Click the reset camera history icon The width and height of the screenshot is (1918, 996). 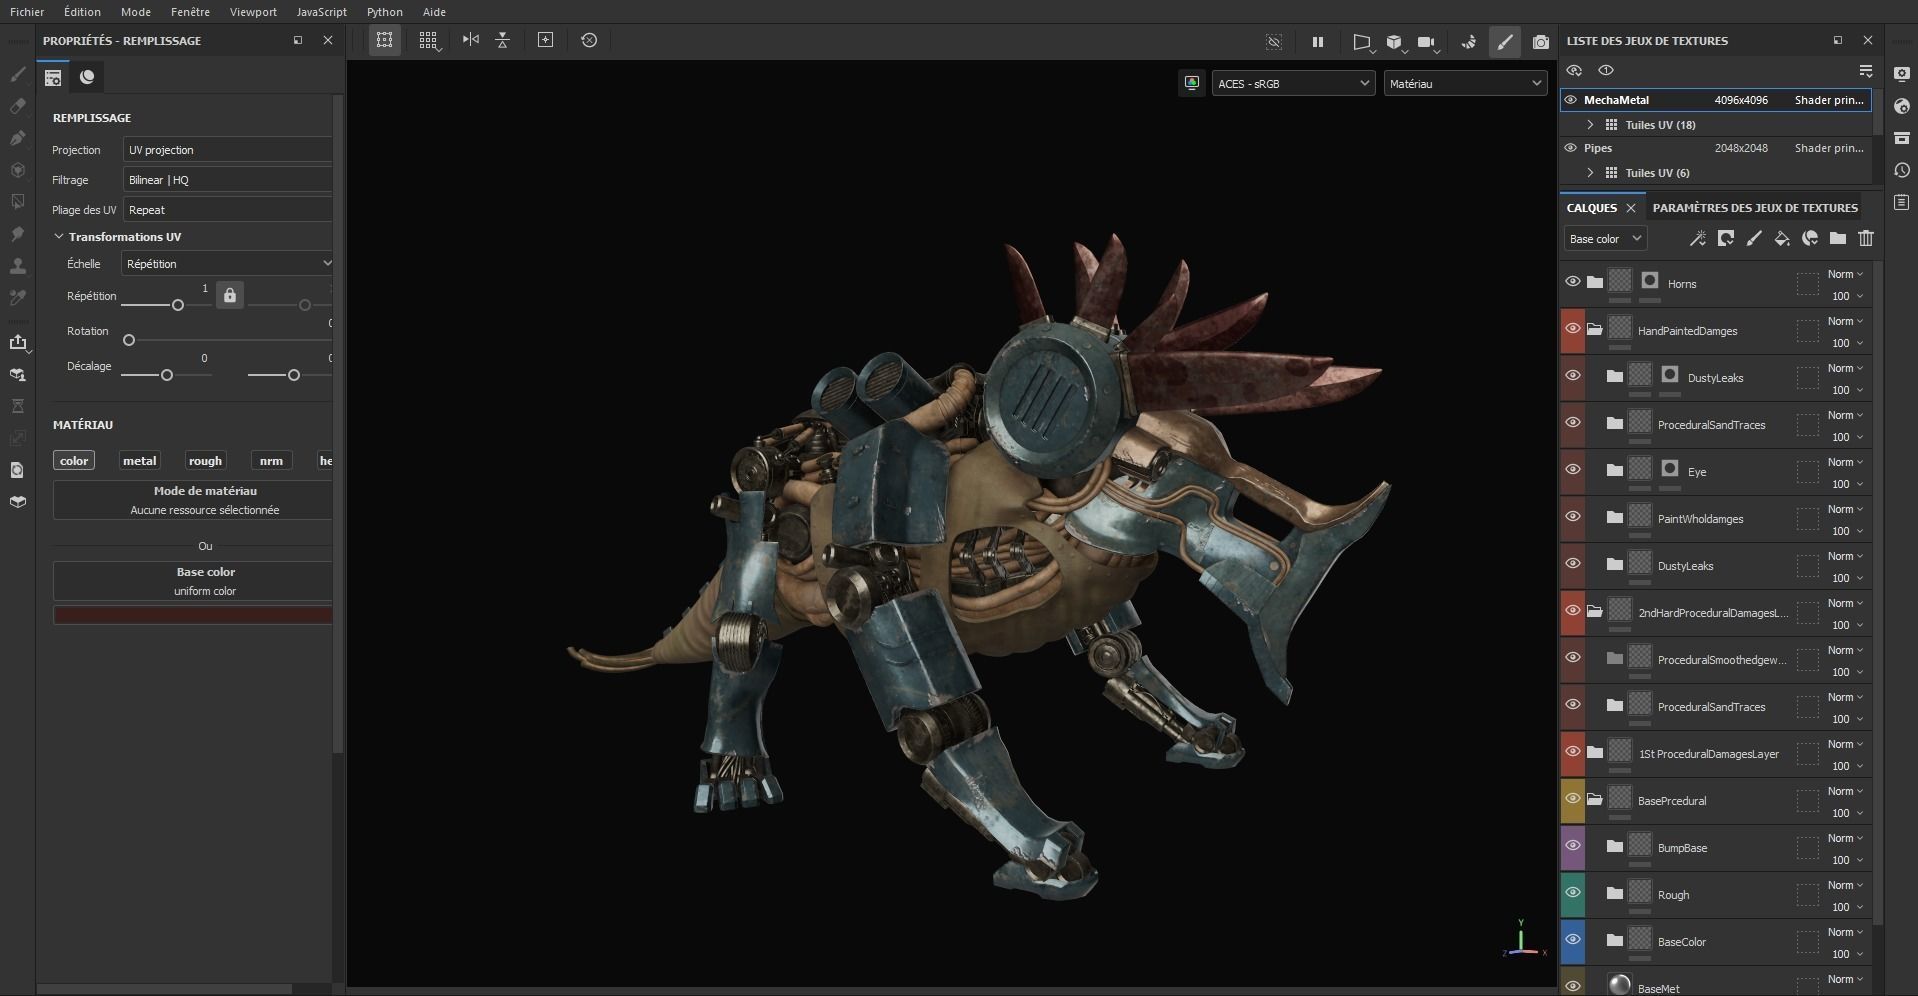[589, 40]
